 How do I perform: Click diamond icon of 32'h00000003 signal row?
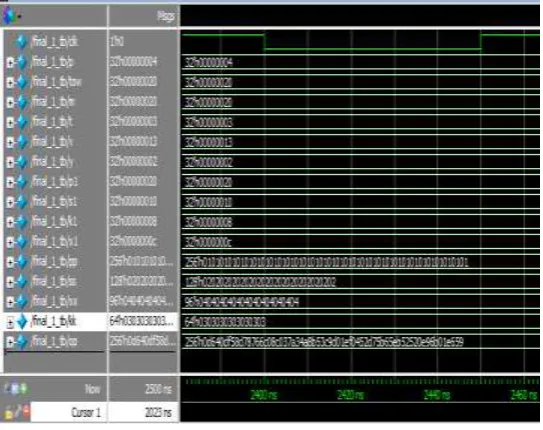point(22,122)
